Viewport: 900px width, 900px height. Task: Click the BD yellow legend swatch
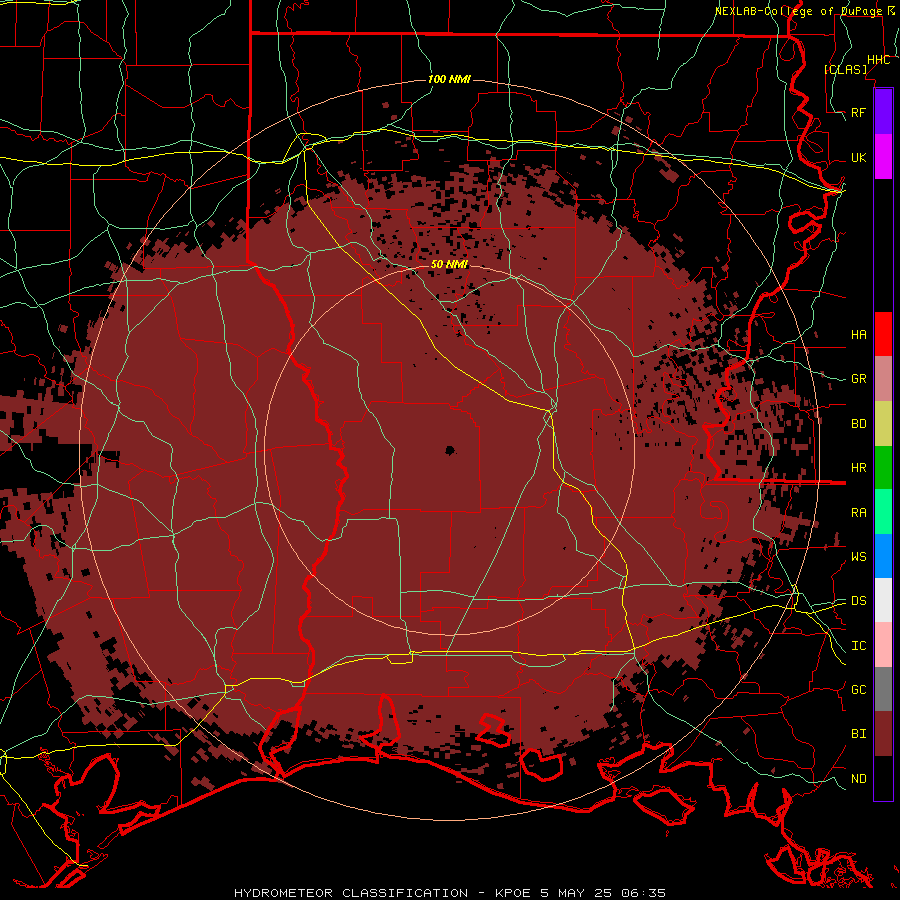pyautogui.click(x=883, y=424)
